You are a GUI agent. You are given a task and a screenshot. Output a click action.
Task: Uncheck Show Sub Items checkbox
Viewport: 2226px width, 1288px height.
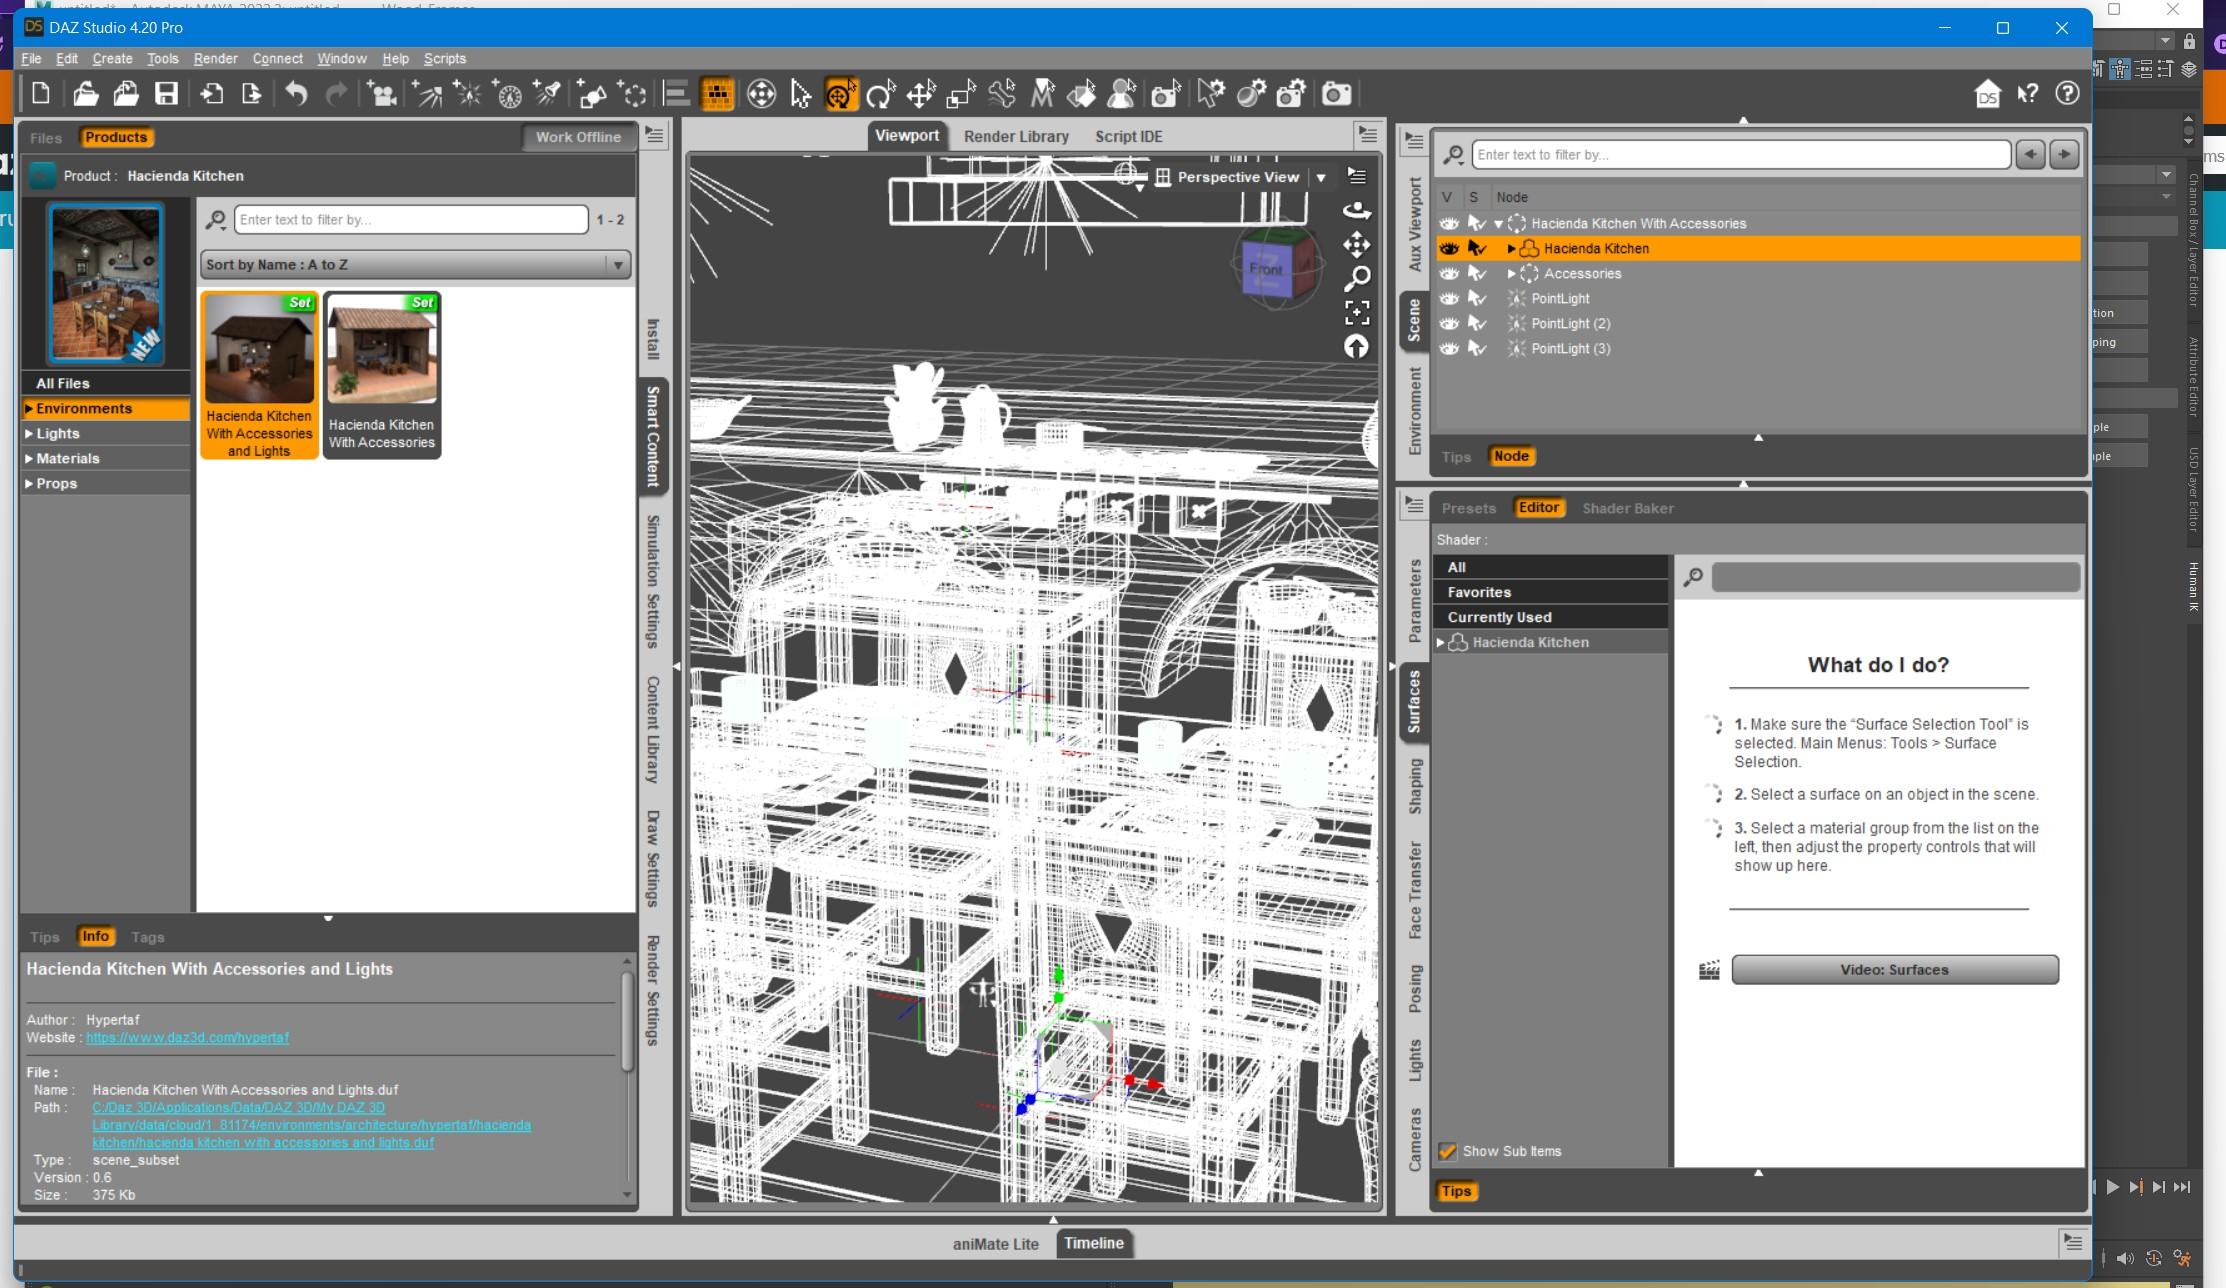pyautogui.click(x=1447, y=1151)
